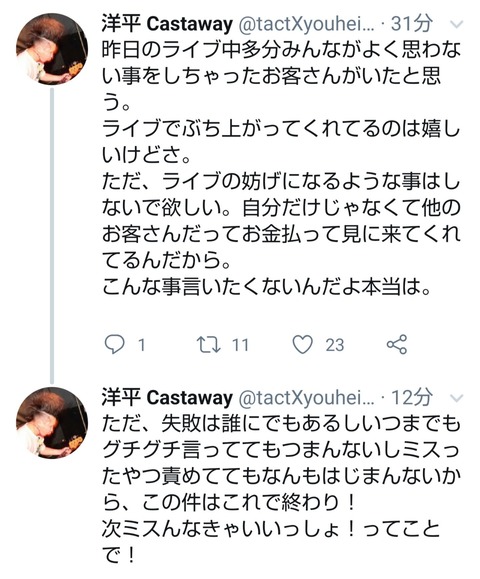This screenshot has height=579, width=480.
Task: Retweet the first tweet
Action: tap(209, 344)
